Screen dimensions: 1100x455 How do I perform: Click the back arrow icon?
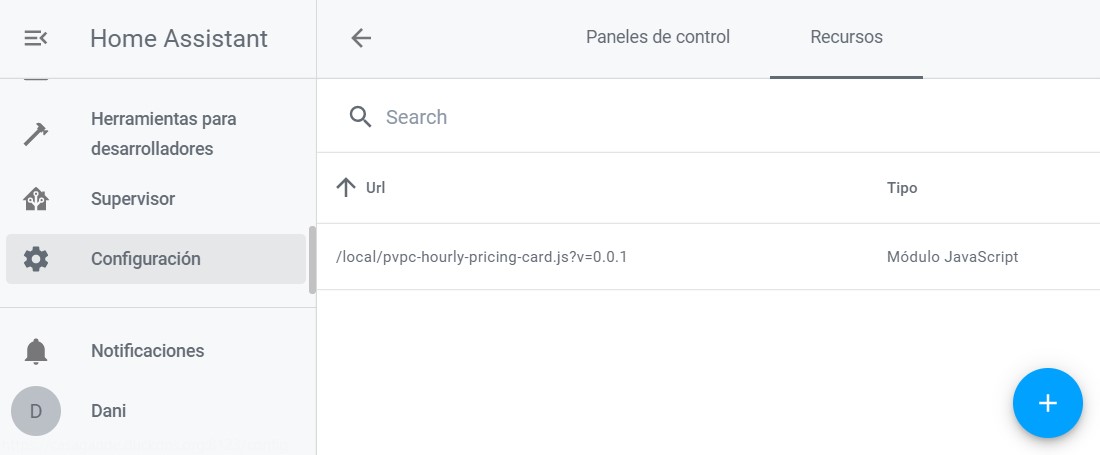[361, 38]
